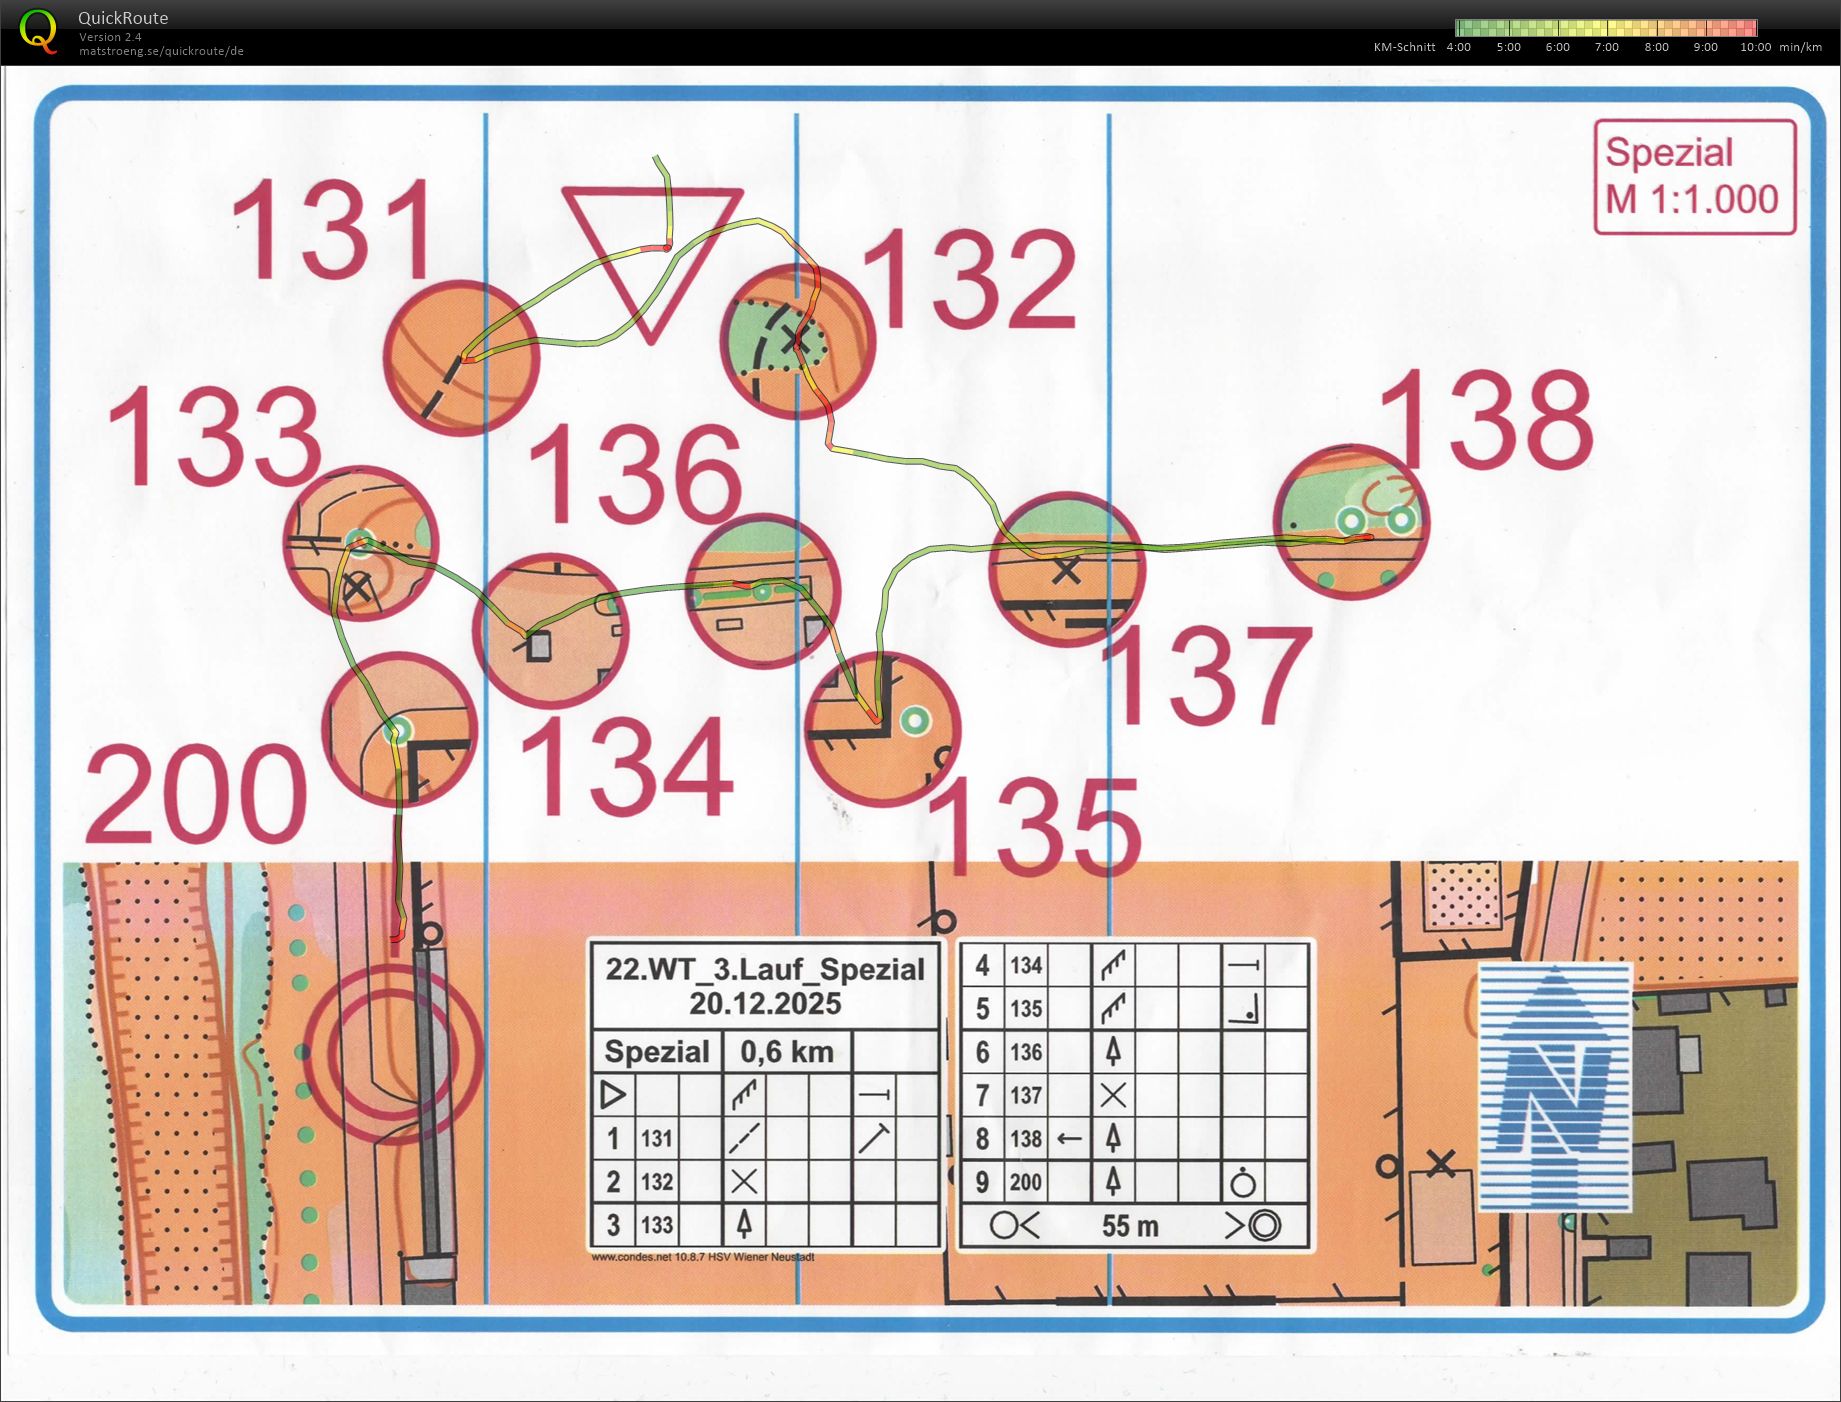Click the large 132 control number
This screenshot has width=1841, height=1402.
point(968,279)
